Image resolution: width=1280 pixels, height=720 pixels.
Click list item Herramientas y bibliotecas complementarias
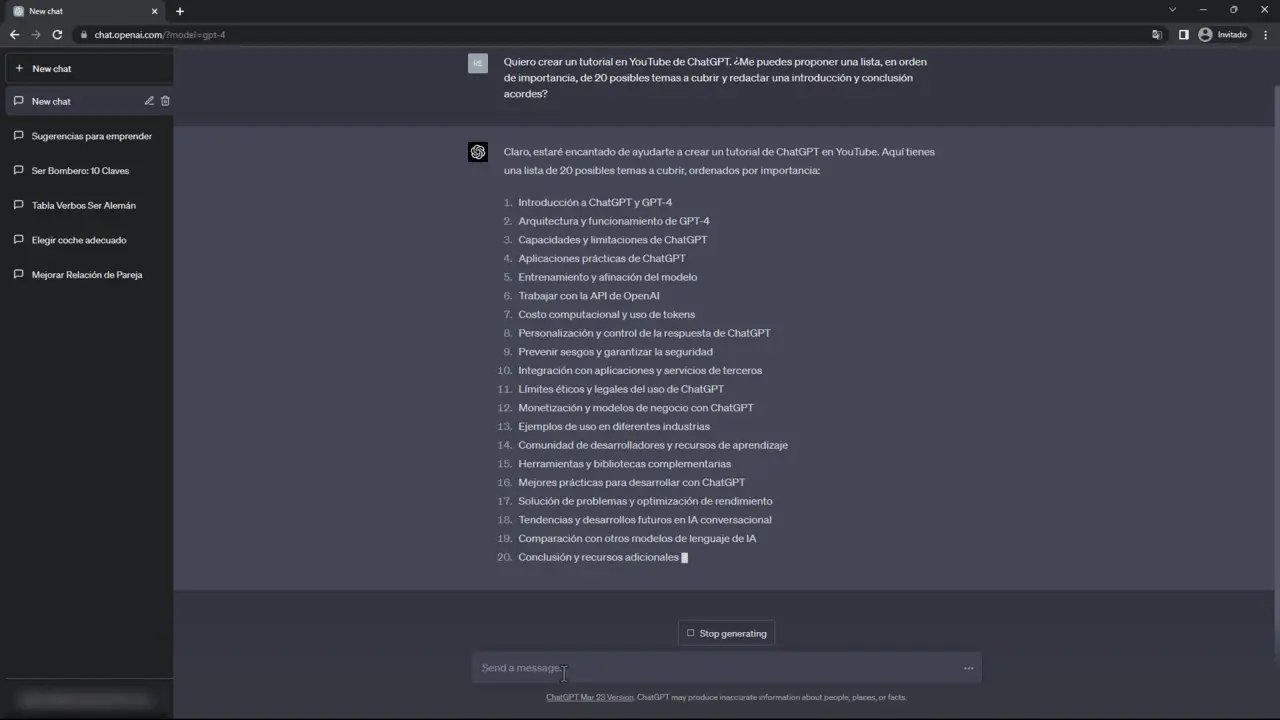624,464
